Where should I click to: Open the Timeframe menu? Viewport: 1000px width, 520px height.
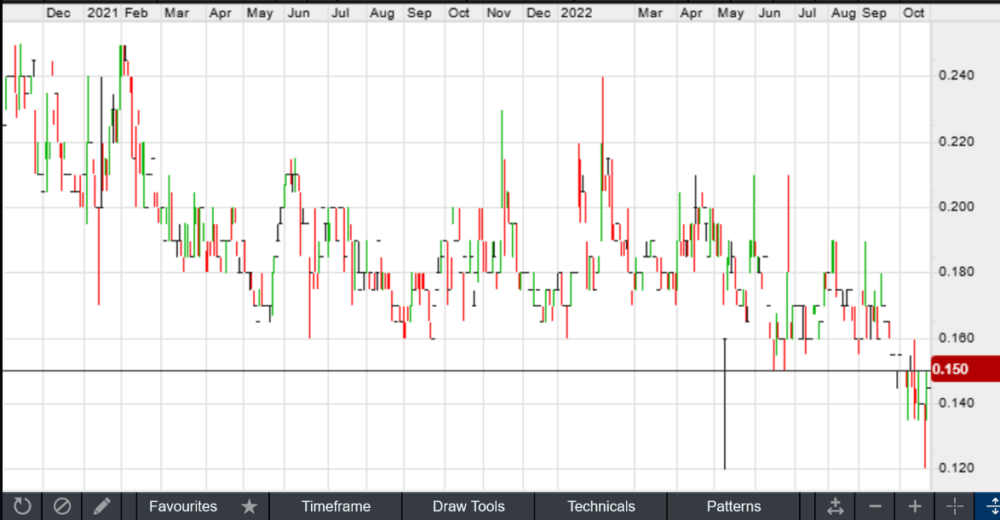(x=335, y=507)
